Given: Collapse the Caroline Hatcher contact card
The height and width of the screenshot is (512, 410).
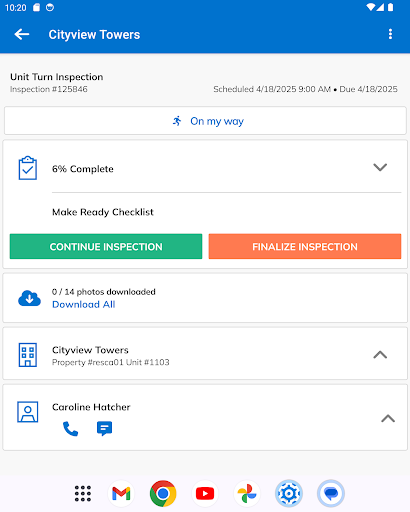Looking at the screenshot, I should coord(388,418).
